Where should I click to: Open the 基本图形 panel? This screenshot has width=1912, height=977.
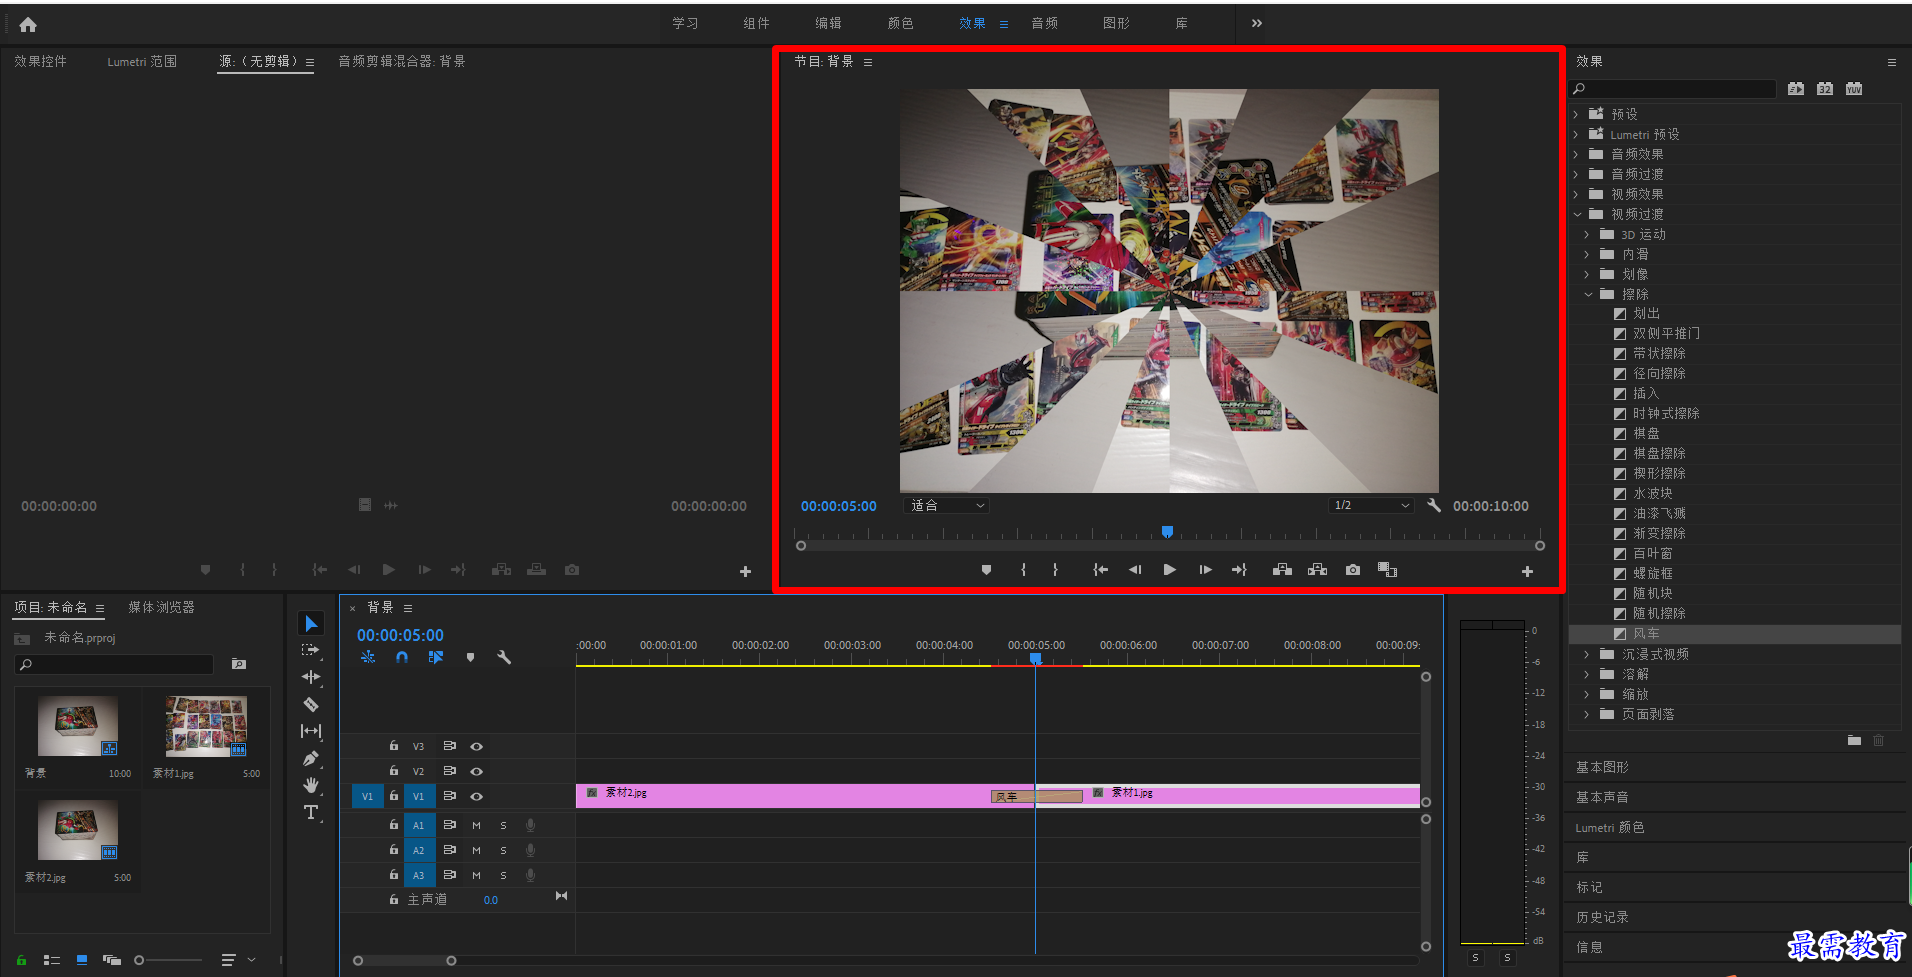[1602, 767]
